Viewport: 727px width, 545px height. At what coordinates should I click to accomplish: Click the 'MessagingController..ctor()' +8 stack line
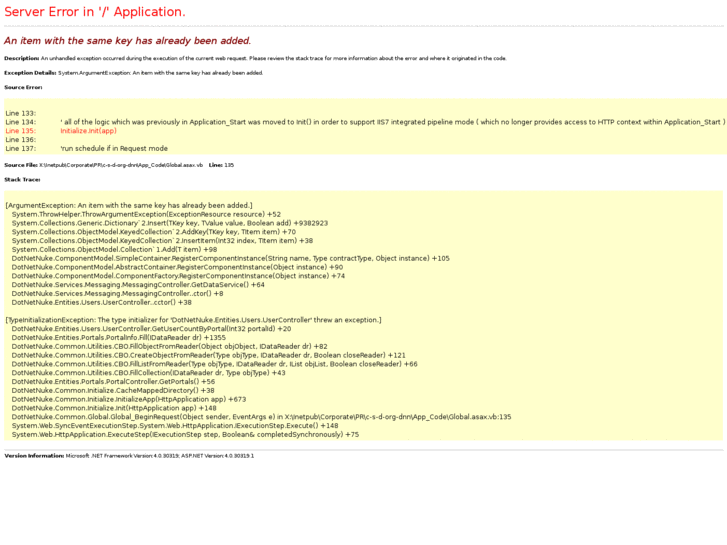(118, 294)
